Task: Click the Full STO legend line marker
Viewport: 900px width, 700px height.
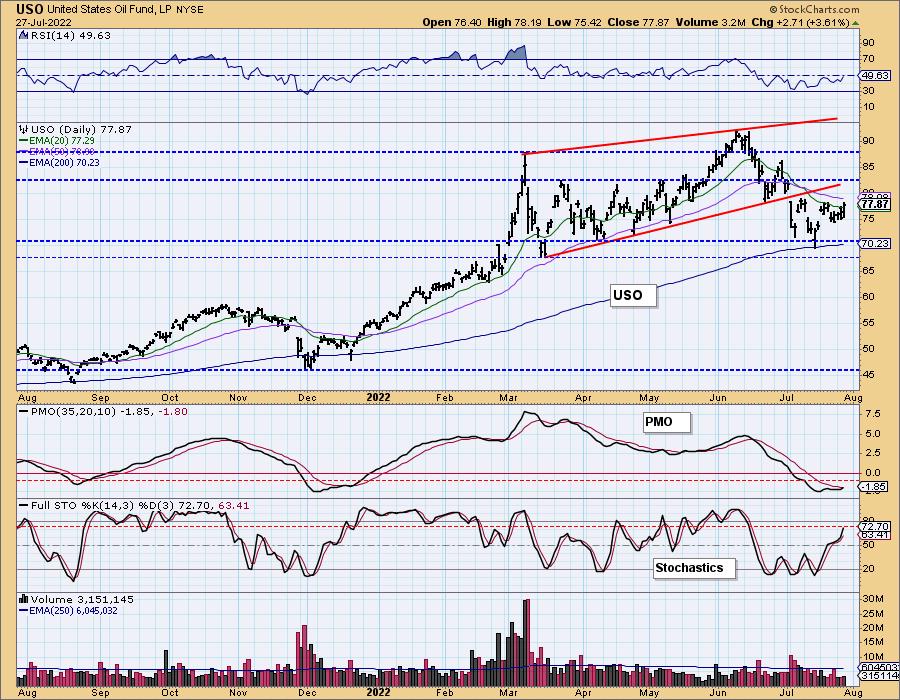Action: pyautogui.click(x=24, y=506)
